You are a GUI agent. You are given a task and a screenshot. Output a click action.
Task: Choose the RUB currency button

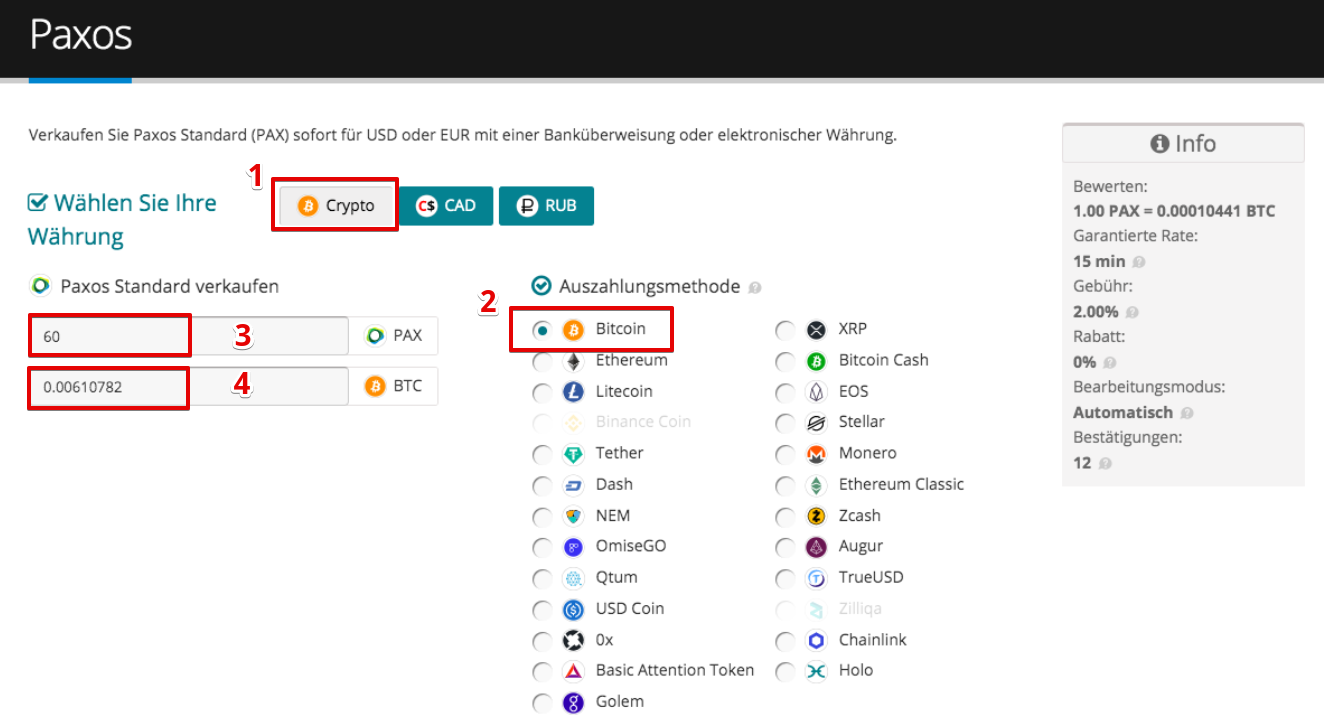coord(546,205)
